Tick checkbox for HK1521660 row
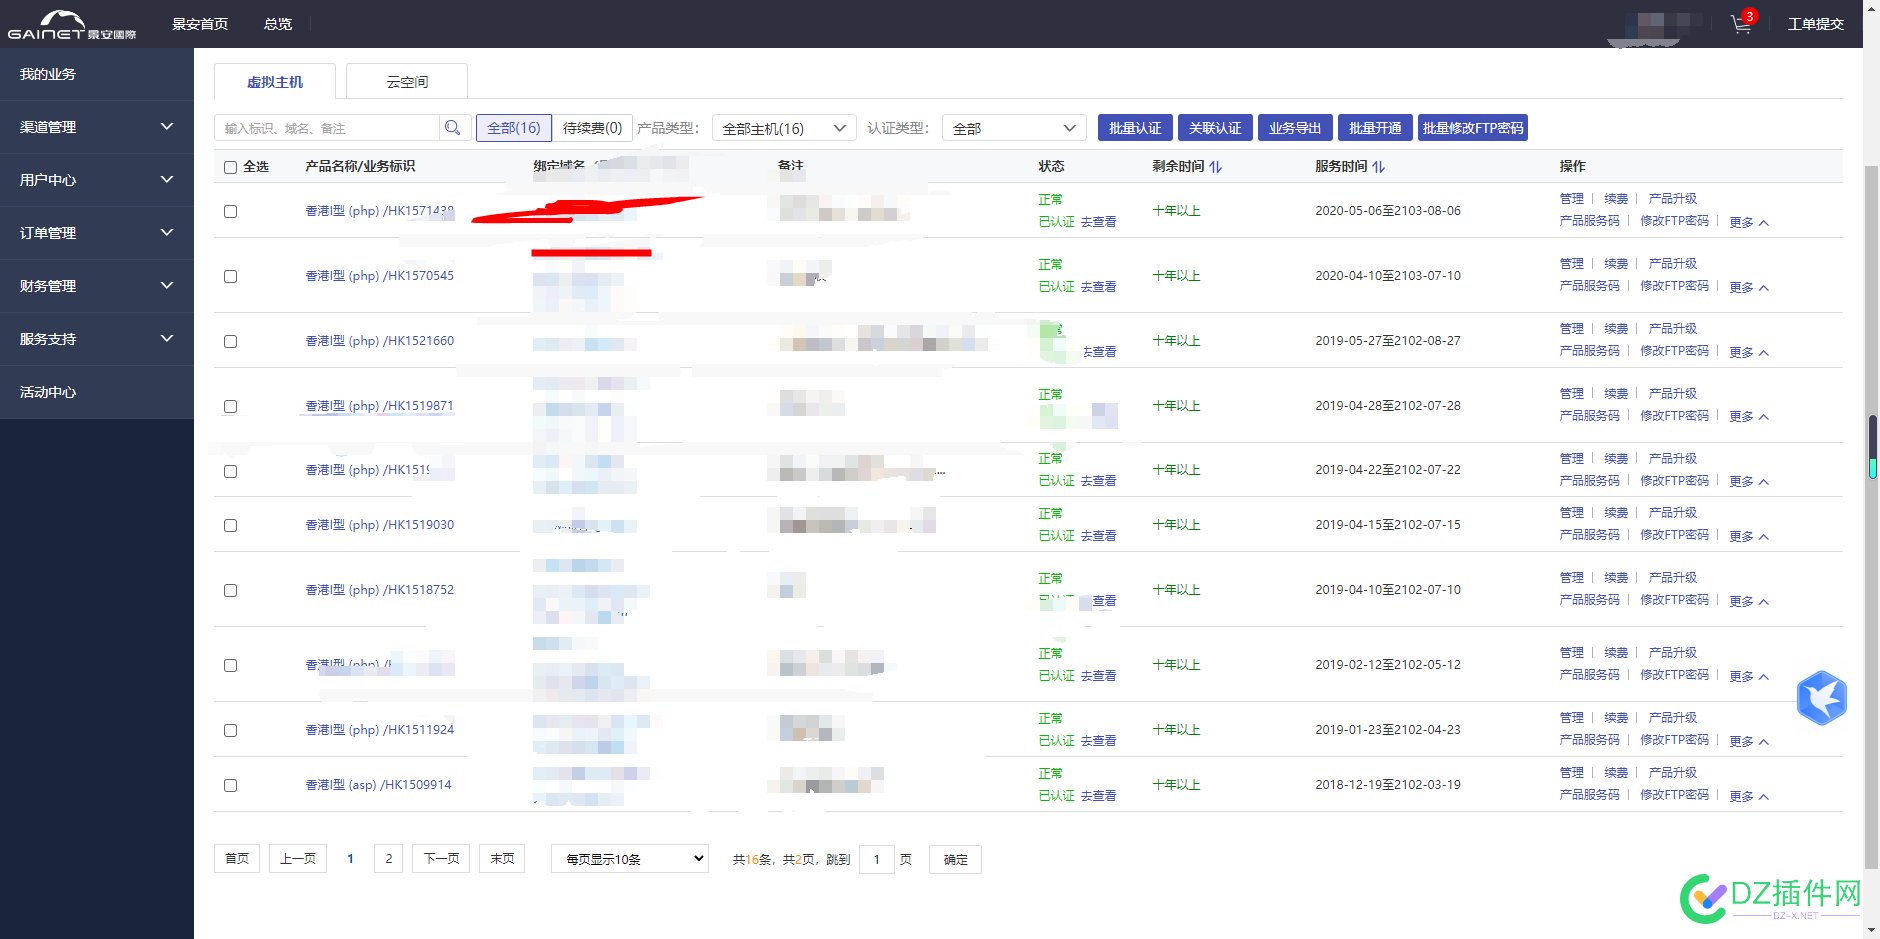 coord(230,341)
